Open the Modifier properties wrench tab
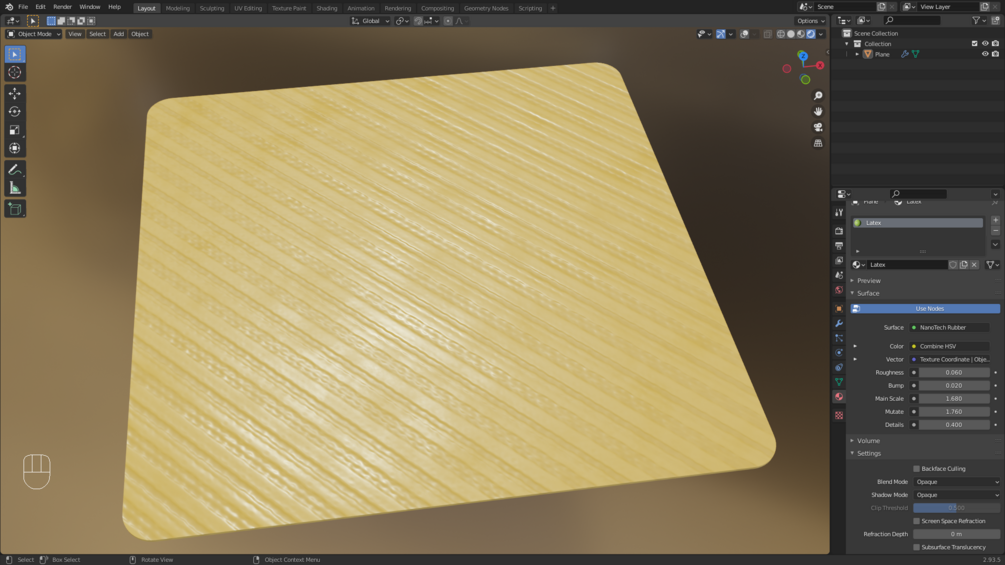Image resolution: width=1005 pixels, height=565 pixels. 838,323
